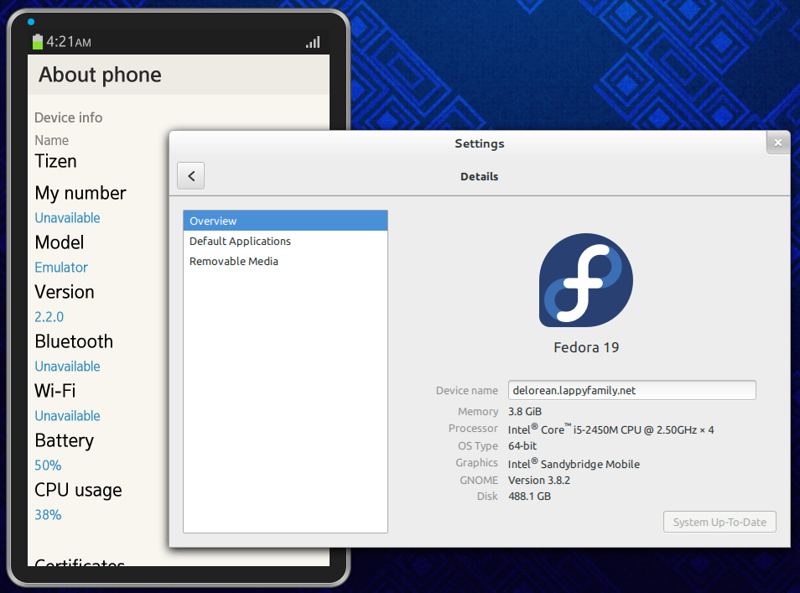This screenshot has width=800, height=593.
Task: Click the Fedora logo in Details
Action: 586,280
